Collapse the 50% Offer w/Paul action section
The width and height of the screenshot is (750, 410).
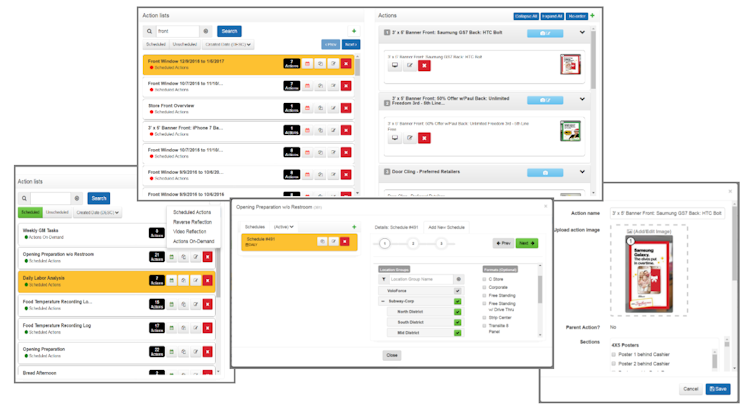(x=582, y=99)
